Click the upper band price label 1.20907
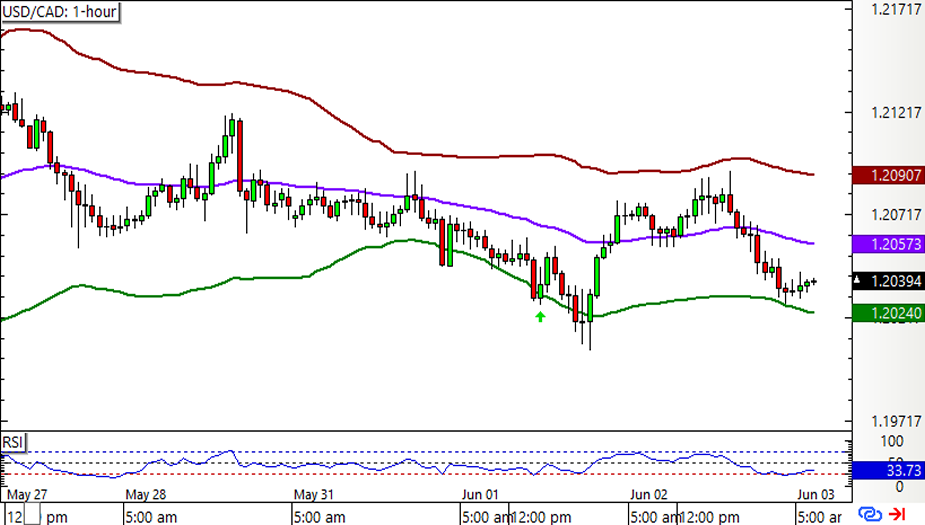Screen dimensions: 925x525 (x=889, y=175)
